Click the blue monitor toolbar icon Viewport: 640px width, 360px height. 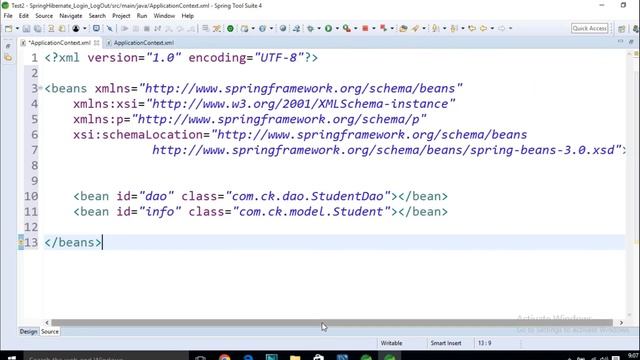[96, 28]
